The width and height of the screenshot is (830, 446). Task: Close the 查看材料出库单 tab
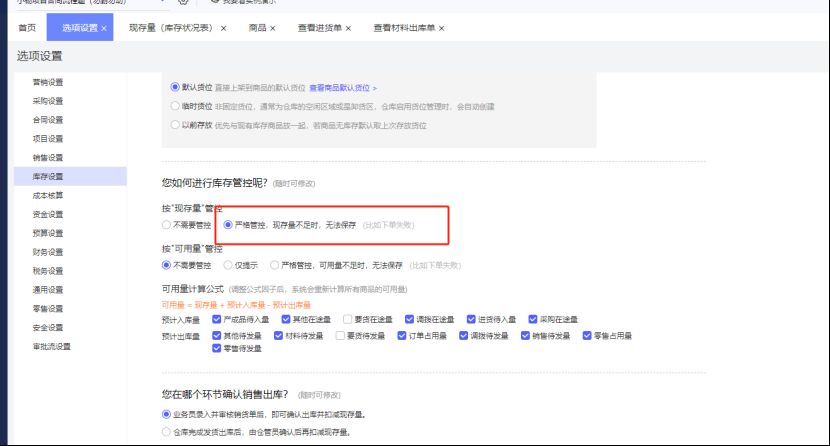(x=441, y=28)
